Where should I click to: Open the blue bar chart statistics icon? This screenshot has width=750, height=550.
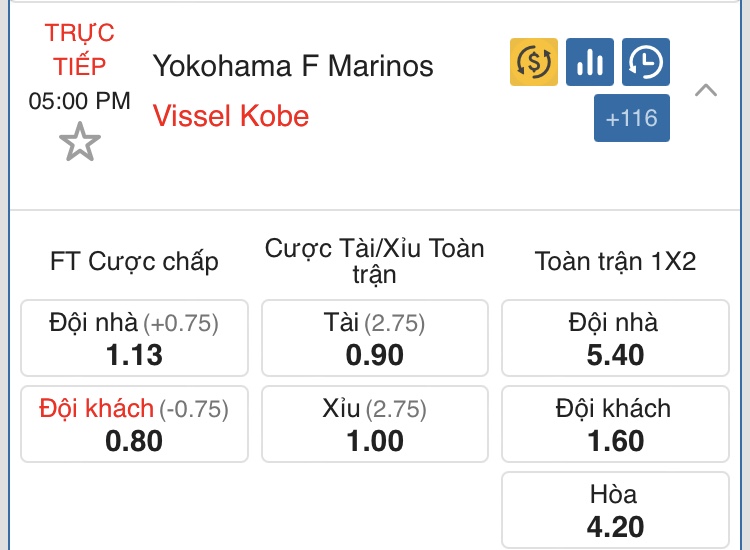[590, 62]
